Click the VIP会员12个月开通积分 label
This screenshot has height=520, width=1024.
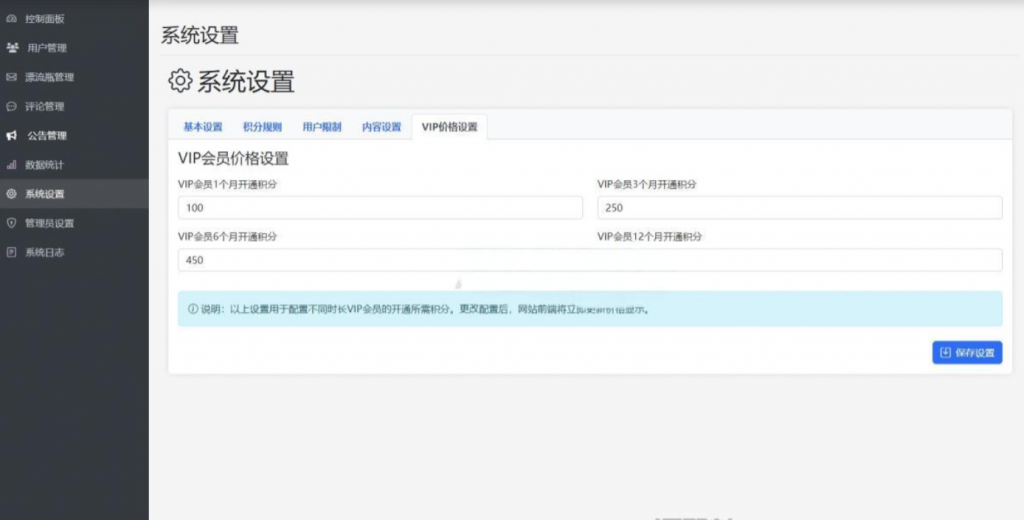[x=649, y=237]
